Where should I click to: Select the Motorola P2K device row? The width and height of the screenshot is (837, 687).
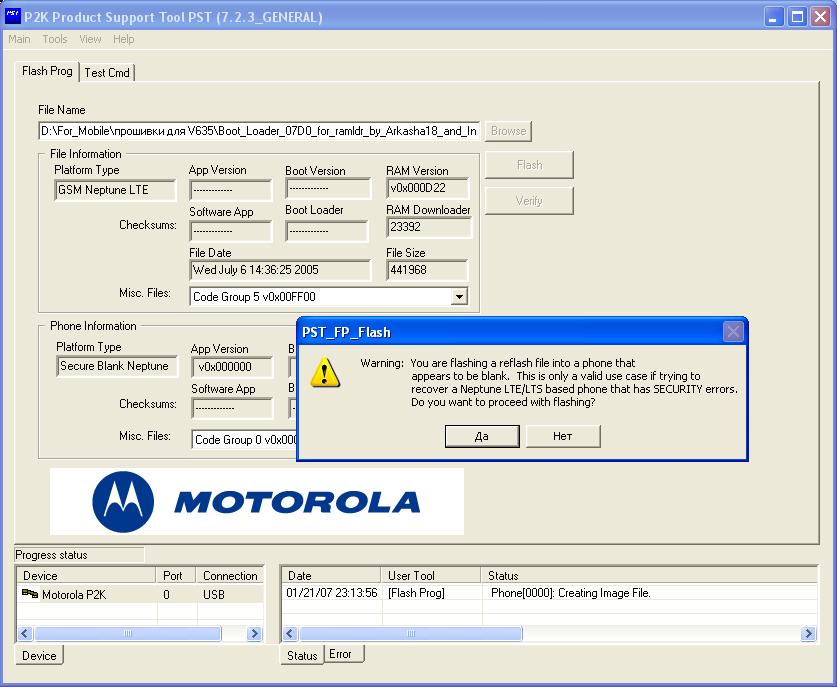[x=140, y=594]
